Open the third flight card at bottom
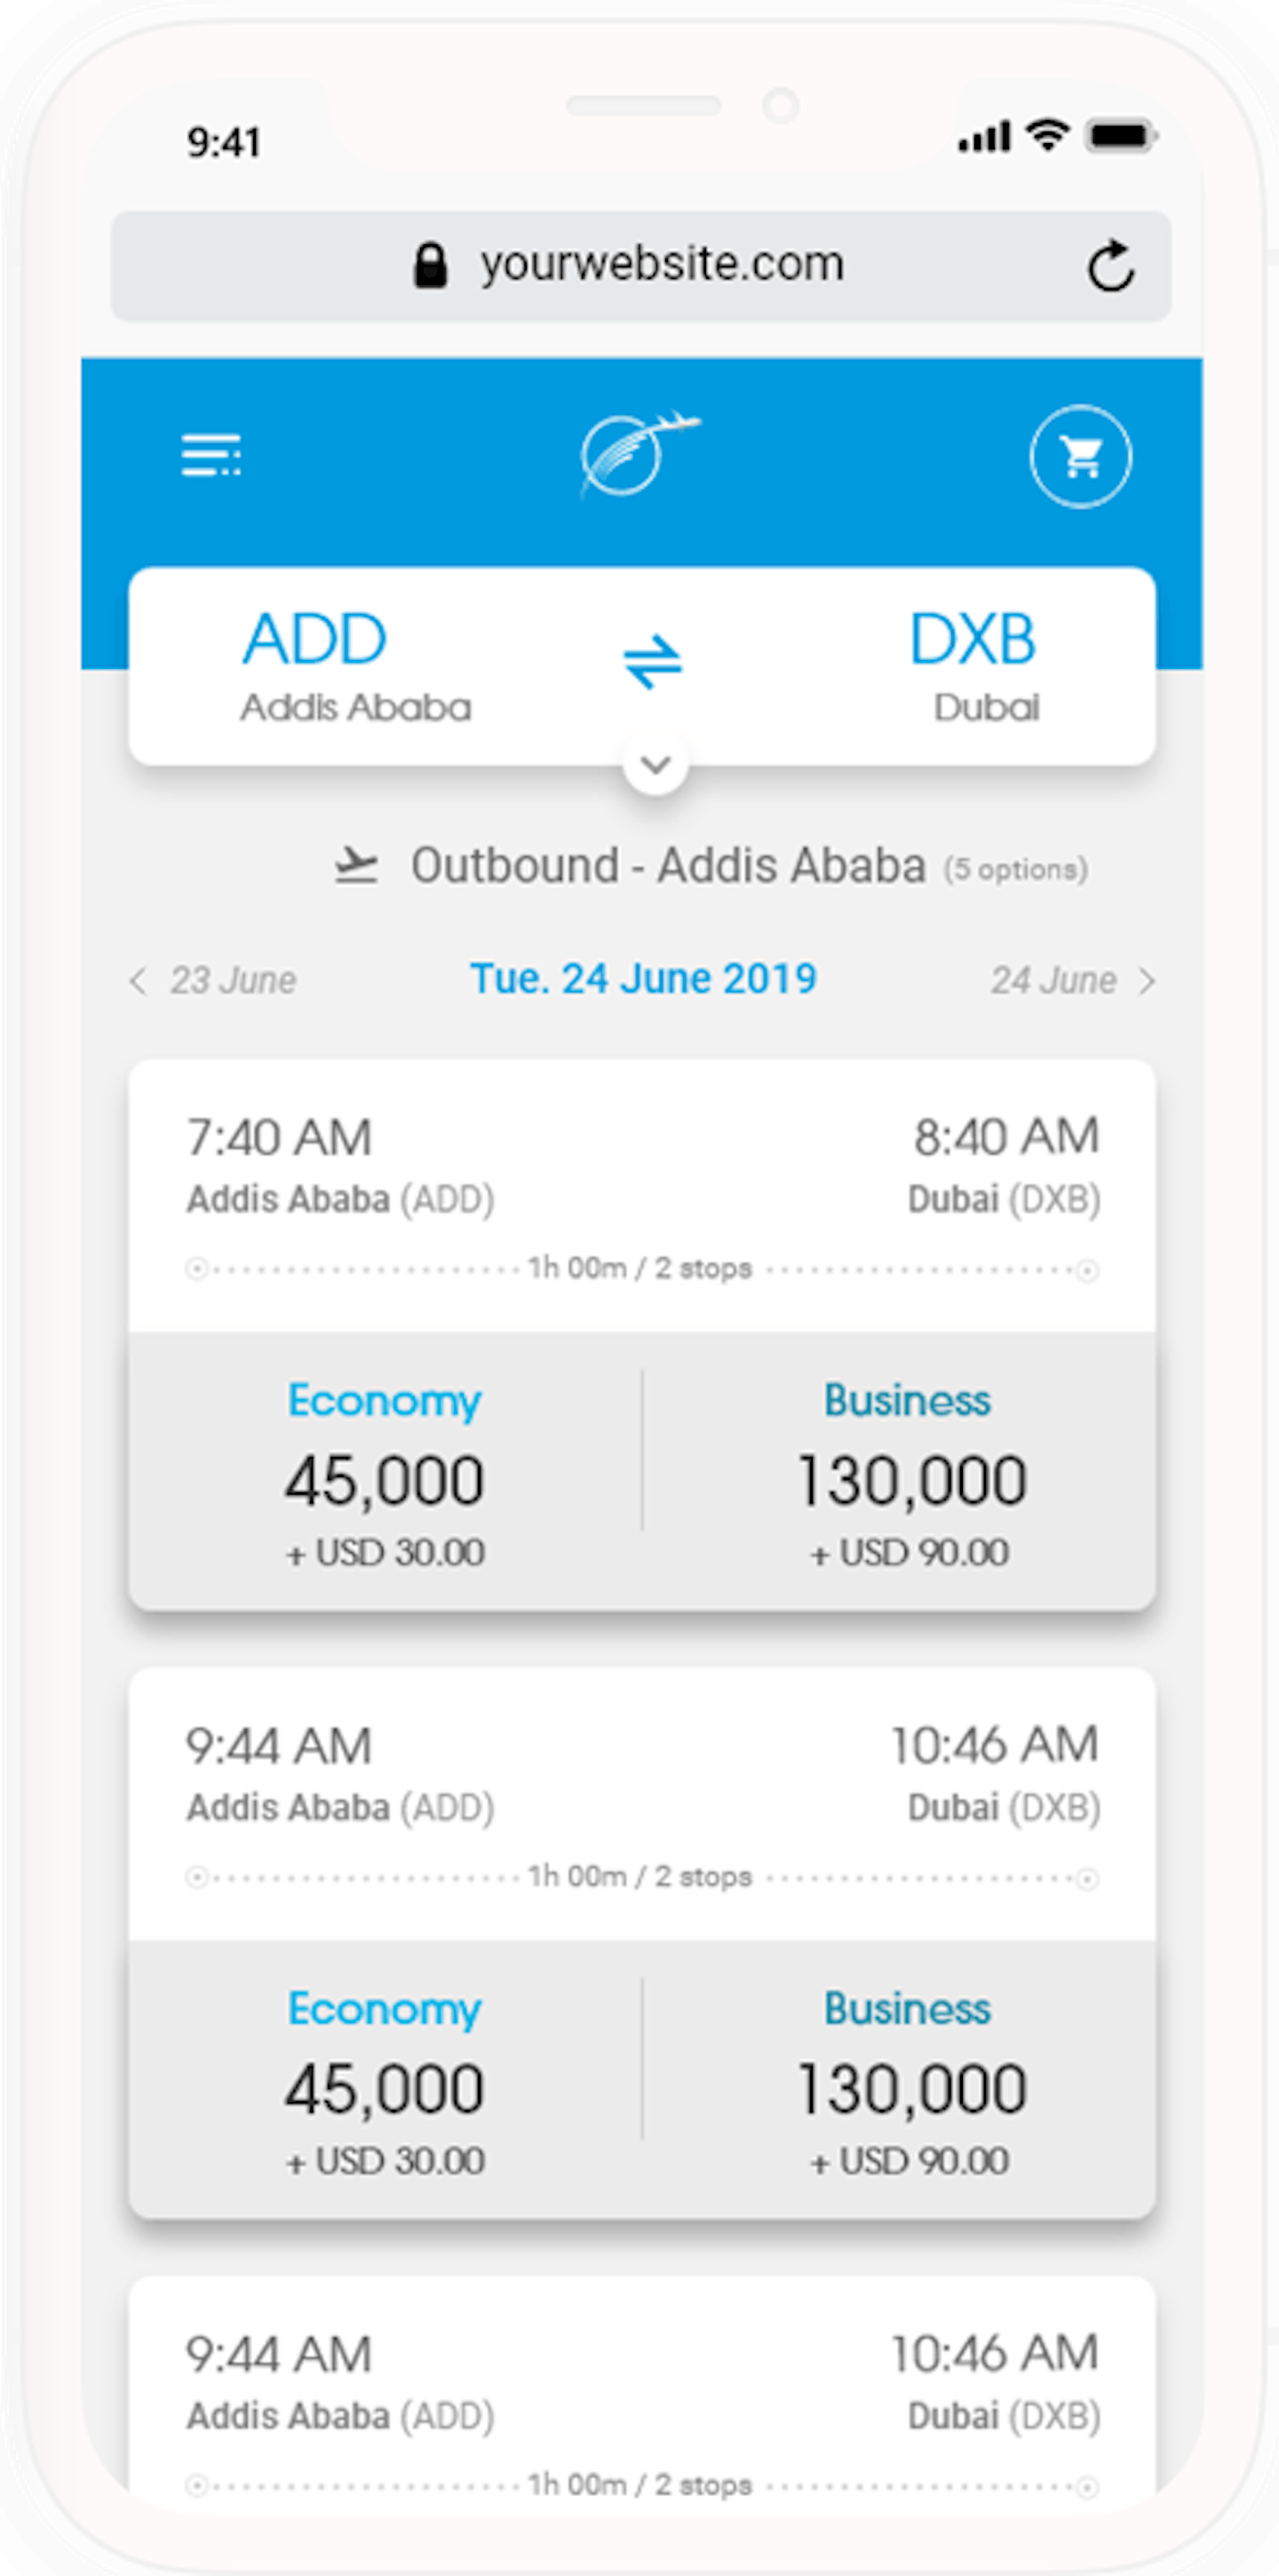The image size is (1279, 2576). 642,2400
